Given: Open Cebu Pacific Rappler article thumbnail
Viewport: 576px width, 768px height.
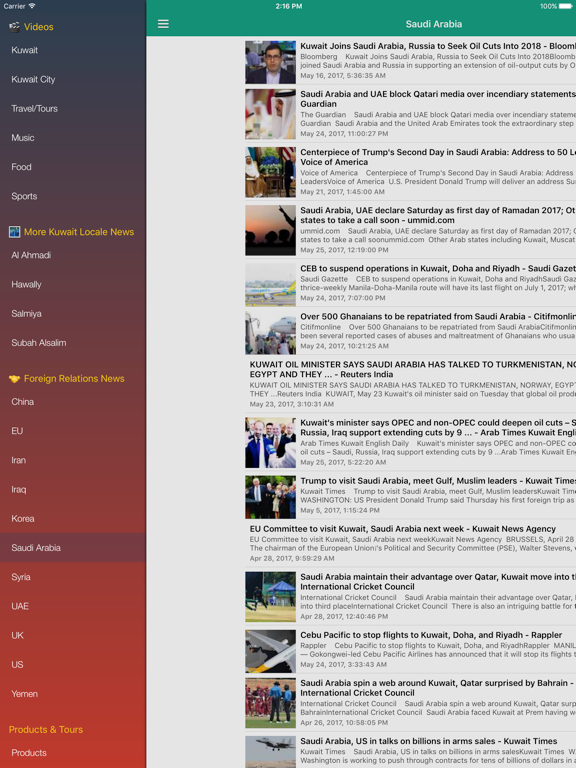Looking at the screenshot, I should [x=270, y=651].
